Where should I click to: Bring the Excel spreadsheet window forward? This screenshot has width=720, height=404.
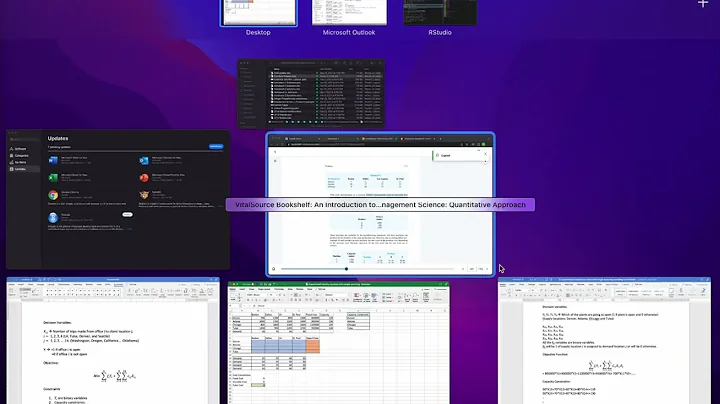point(339,343)
